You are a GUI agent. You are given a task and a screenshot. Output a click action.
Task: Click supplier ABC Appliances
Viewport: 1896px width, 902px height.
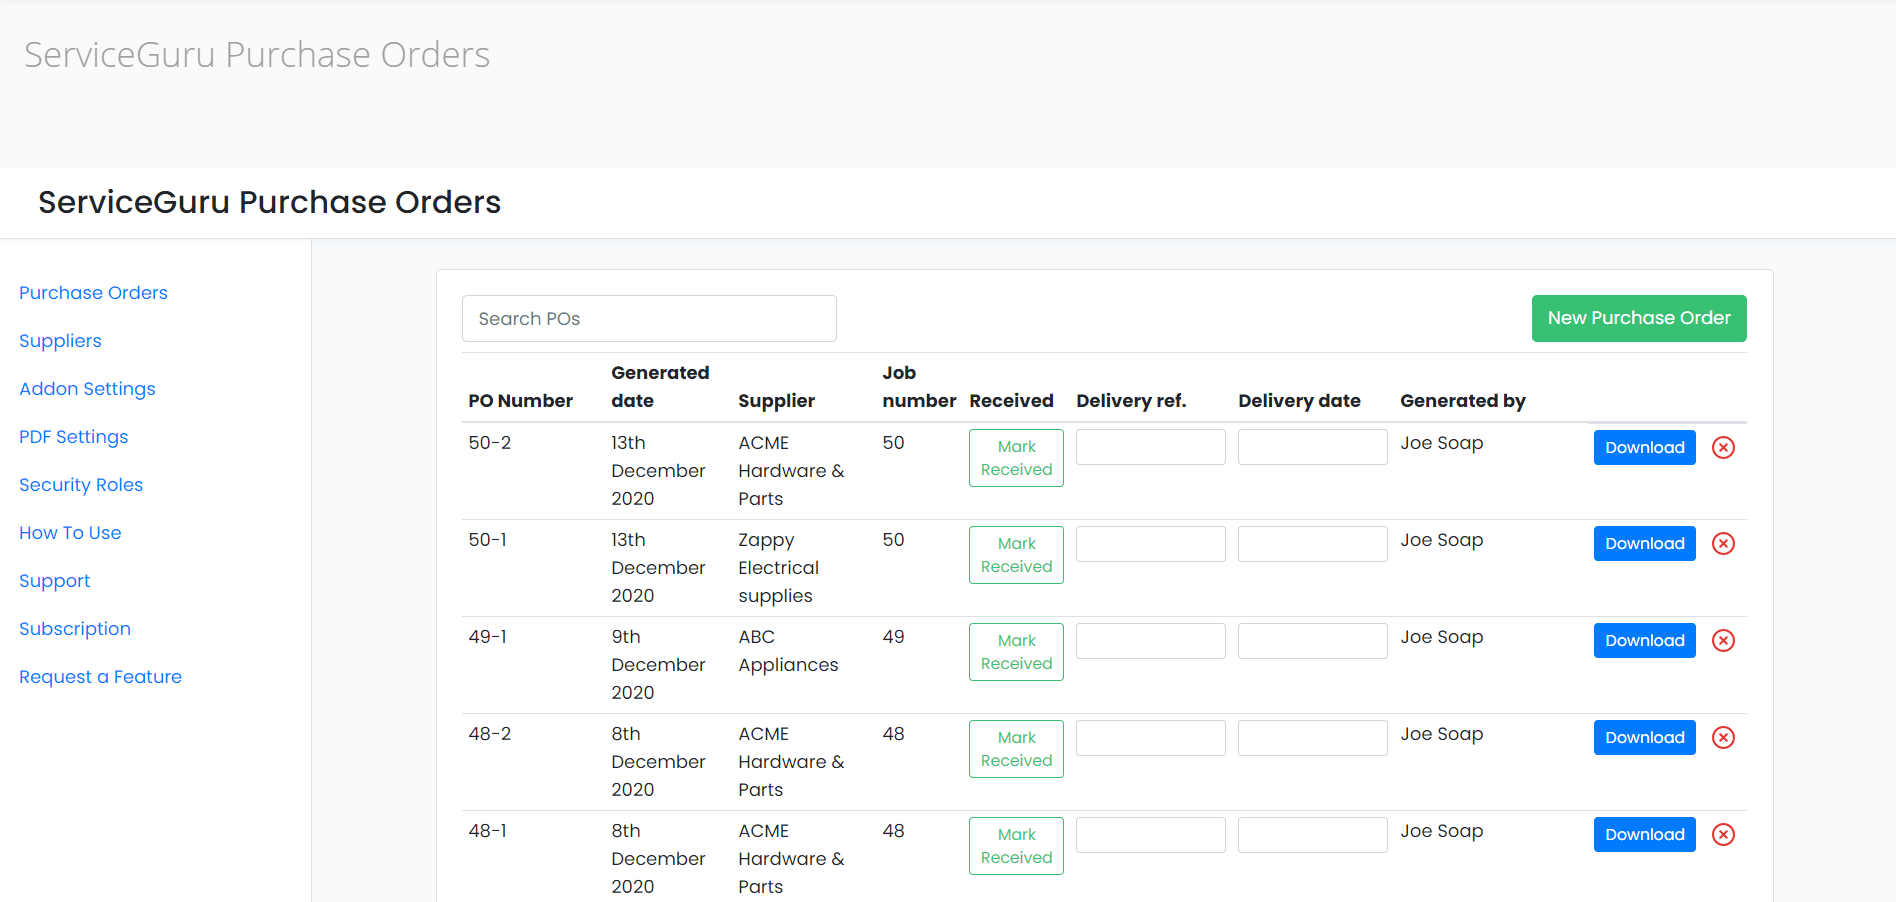tap(788, 651)
